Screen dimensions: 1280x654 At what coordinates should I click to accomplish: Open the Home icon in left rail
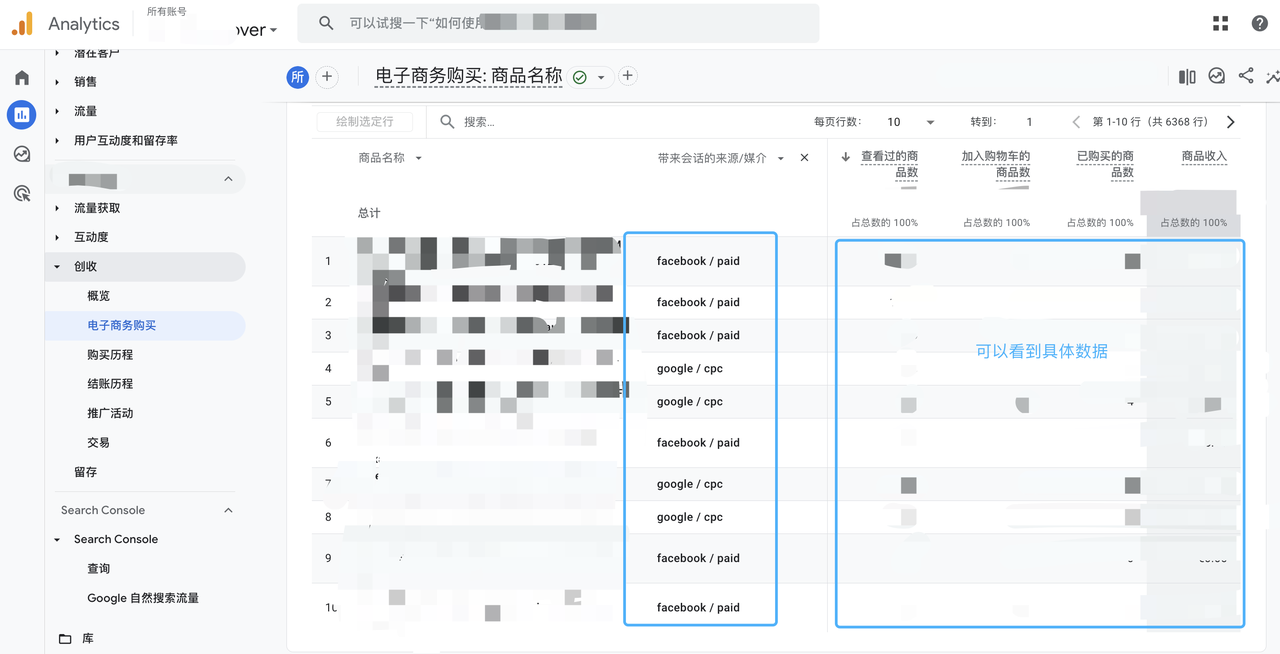click(22, 78)
